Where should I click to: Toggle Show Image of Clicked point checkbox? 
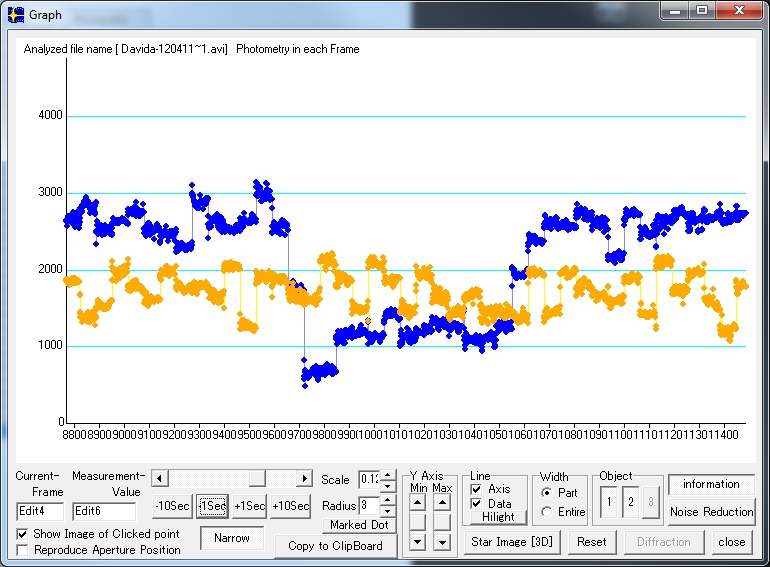point(23,534)
